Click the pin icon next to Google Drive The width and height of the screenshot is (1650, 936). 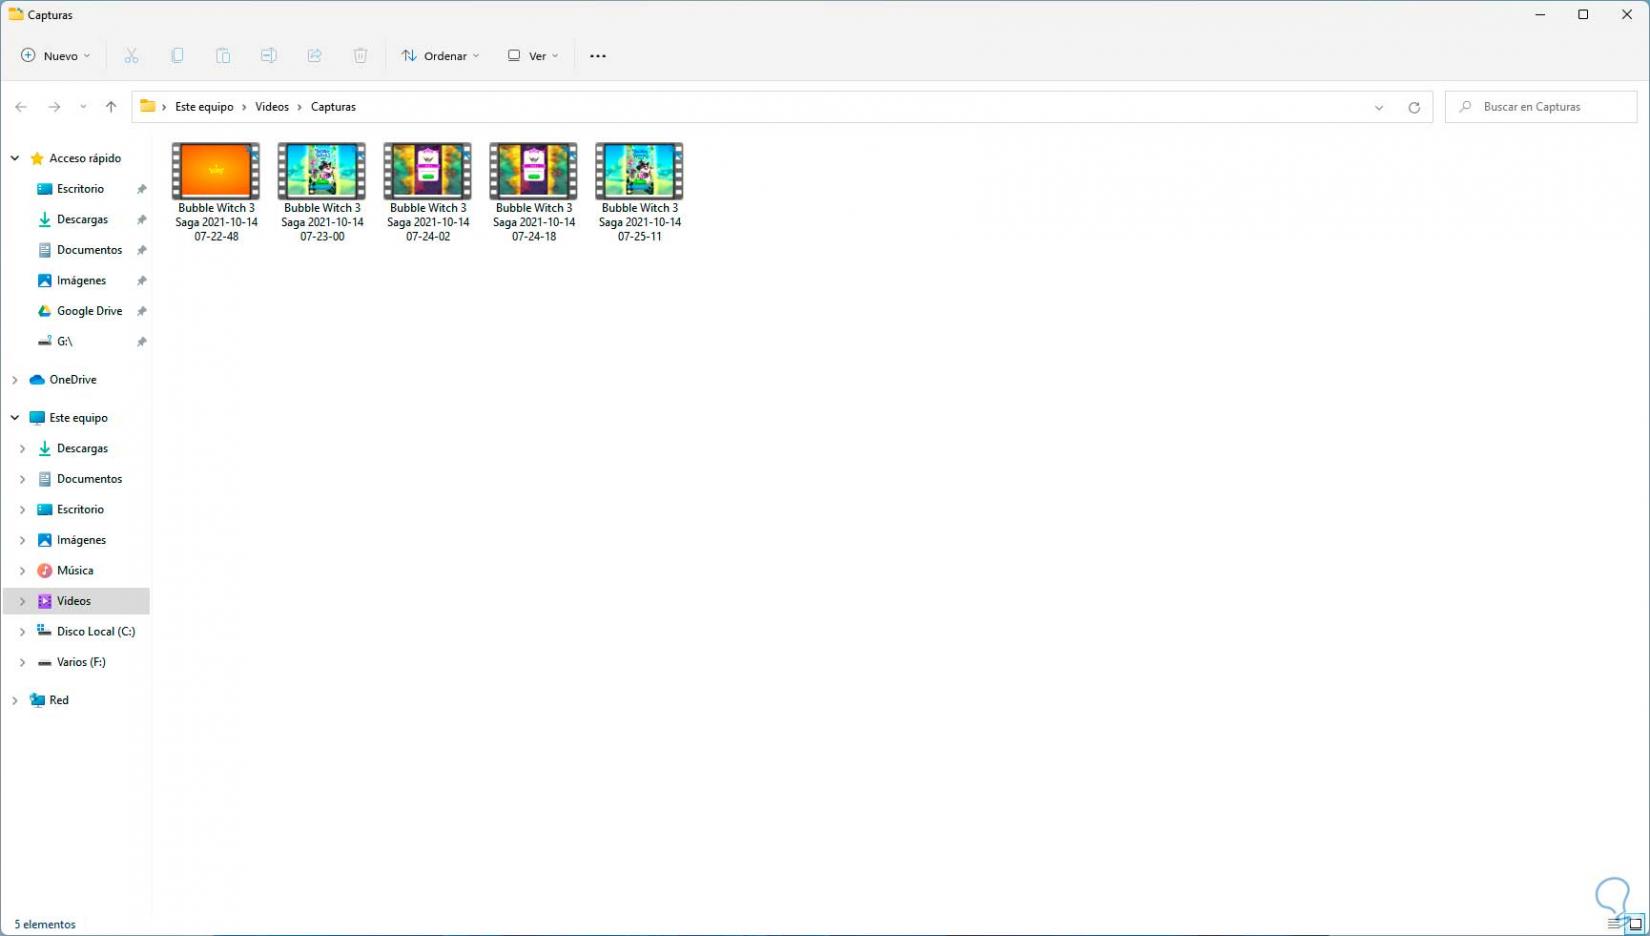(x=142, y=311)
